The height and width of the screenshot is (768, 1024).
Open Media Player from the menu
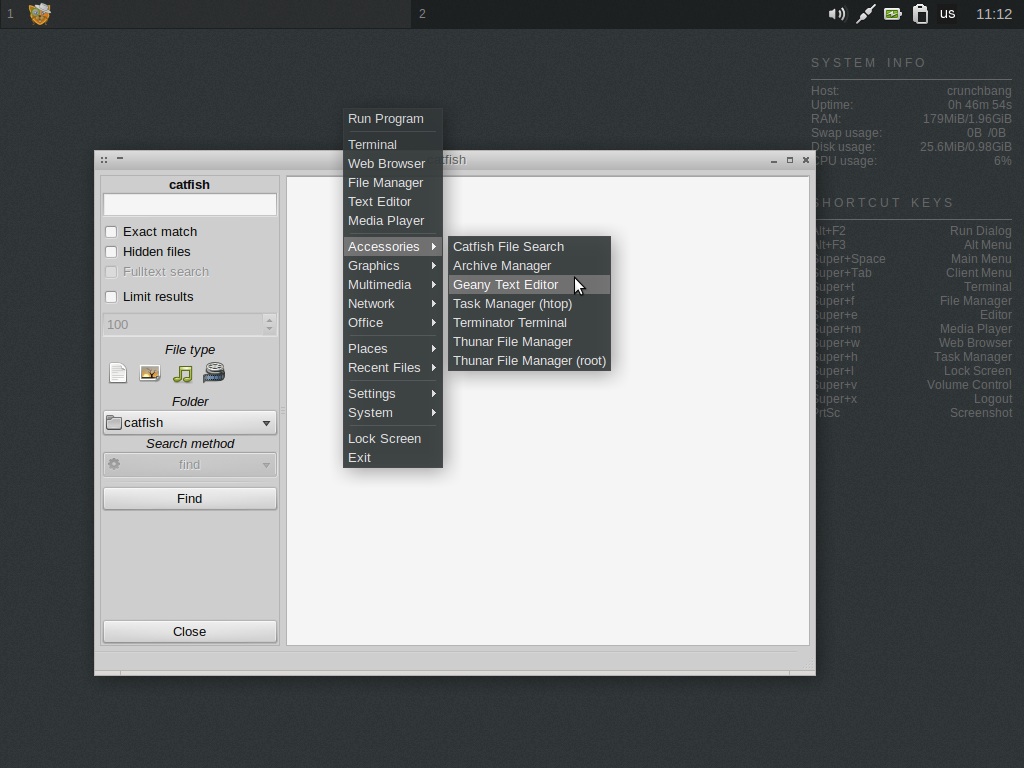click(392, 221)
